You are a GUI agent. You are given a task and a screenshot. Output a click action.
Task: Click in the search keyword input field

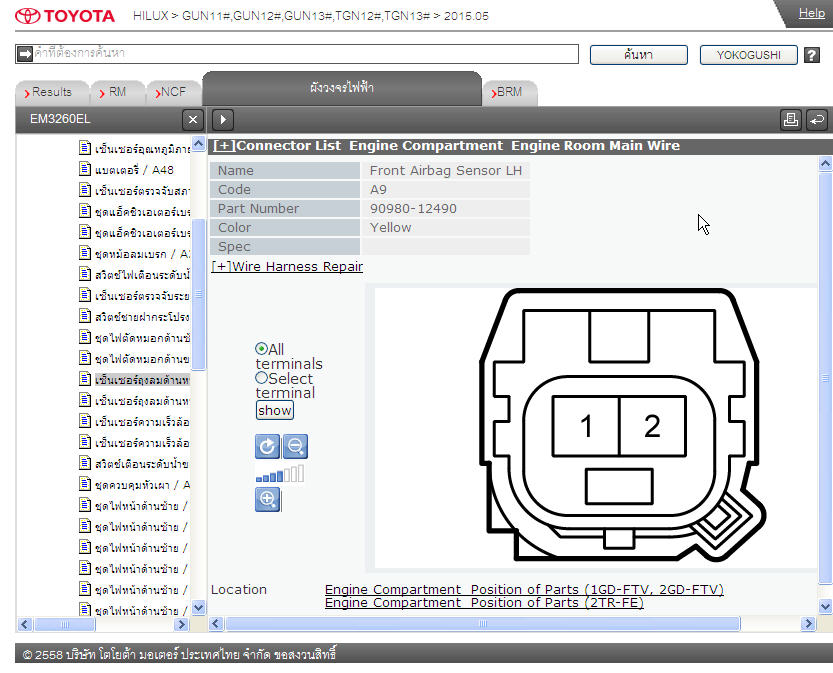[x=305, y=54]
